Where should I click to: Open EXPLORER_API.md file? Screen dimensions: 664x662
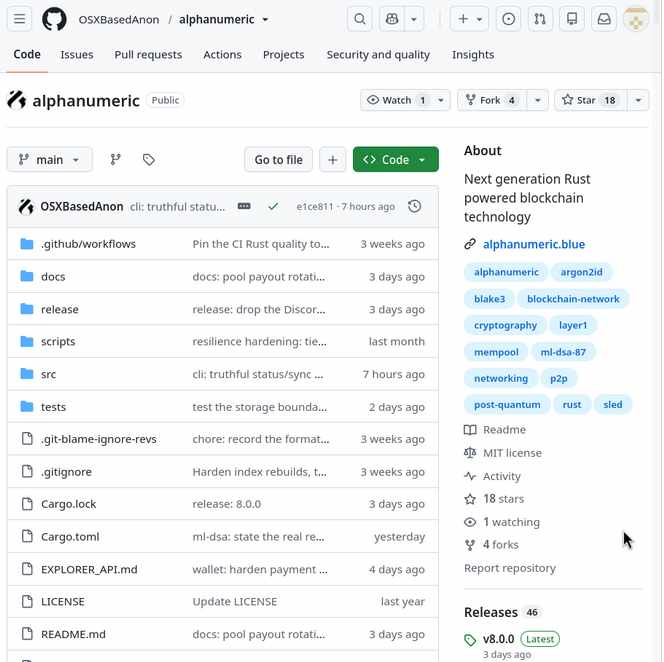pos(89,569)
